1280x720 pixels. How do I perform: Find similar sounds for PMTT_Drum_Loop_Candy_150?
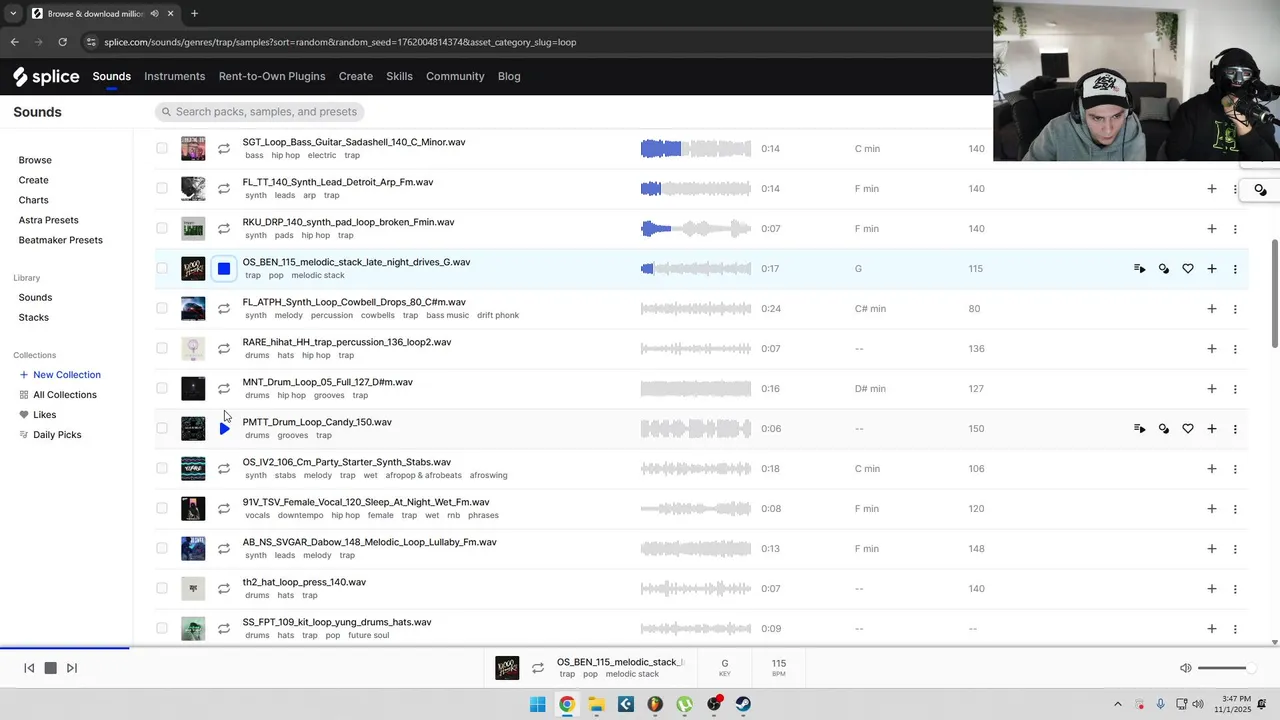point(1163,428)
